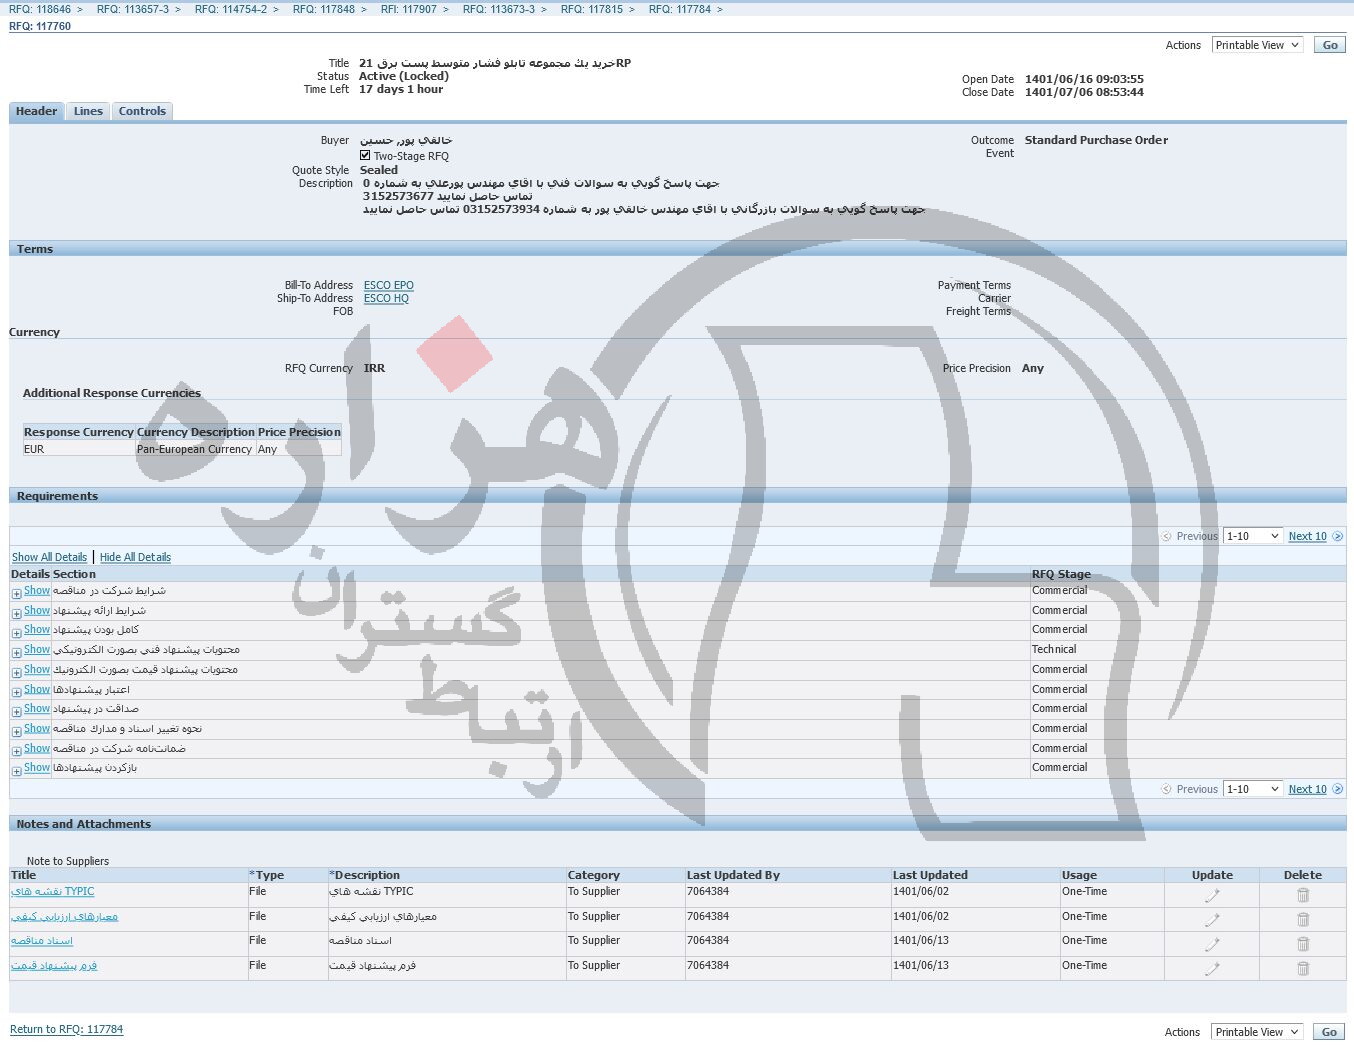The height and width of the screenshot is (1049, 1354).
Task: Click Hide All Details link
Action: point(135,558)
